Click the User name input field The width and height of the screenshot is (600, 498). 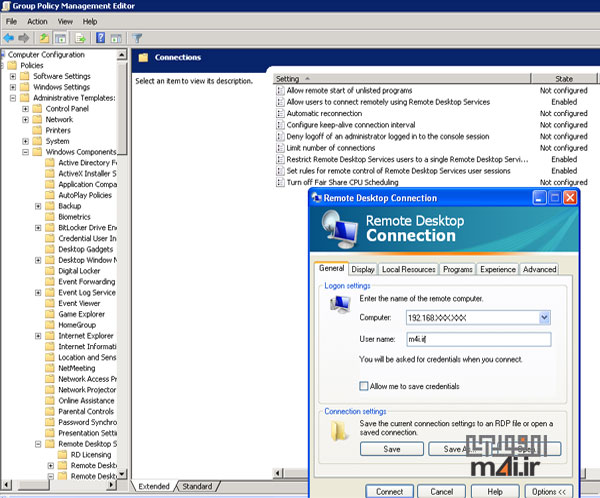pos(479,339)
